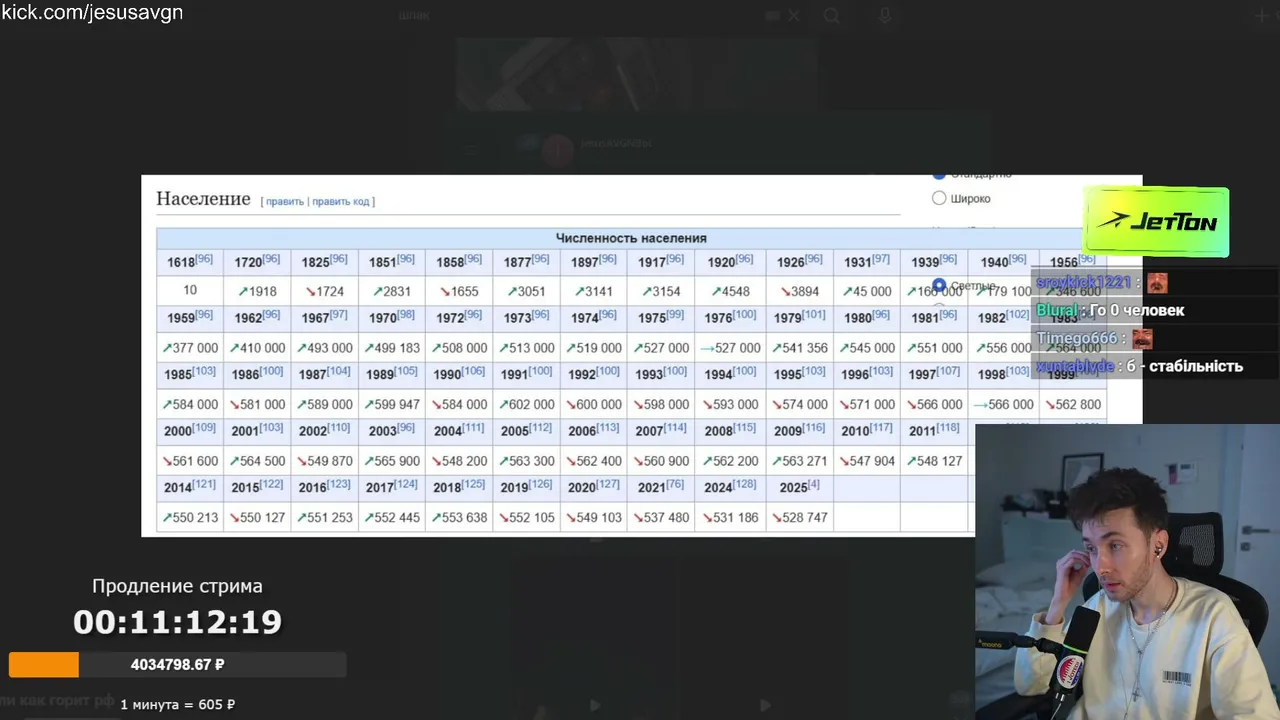Click the "563 271" population cell
1280x720 pixels.
point(799,461)
